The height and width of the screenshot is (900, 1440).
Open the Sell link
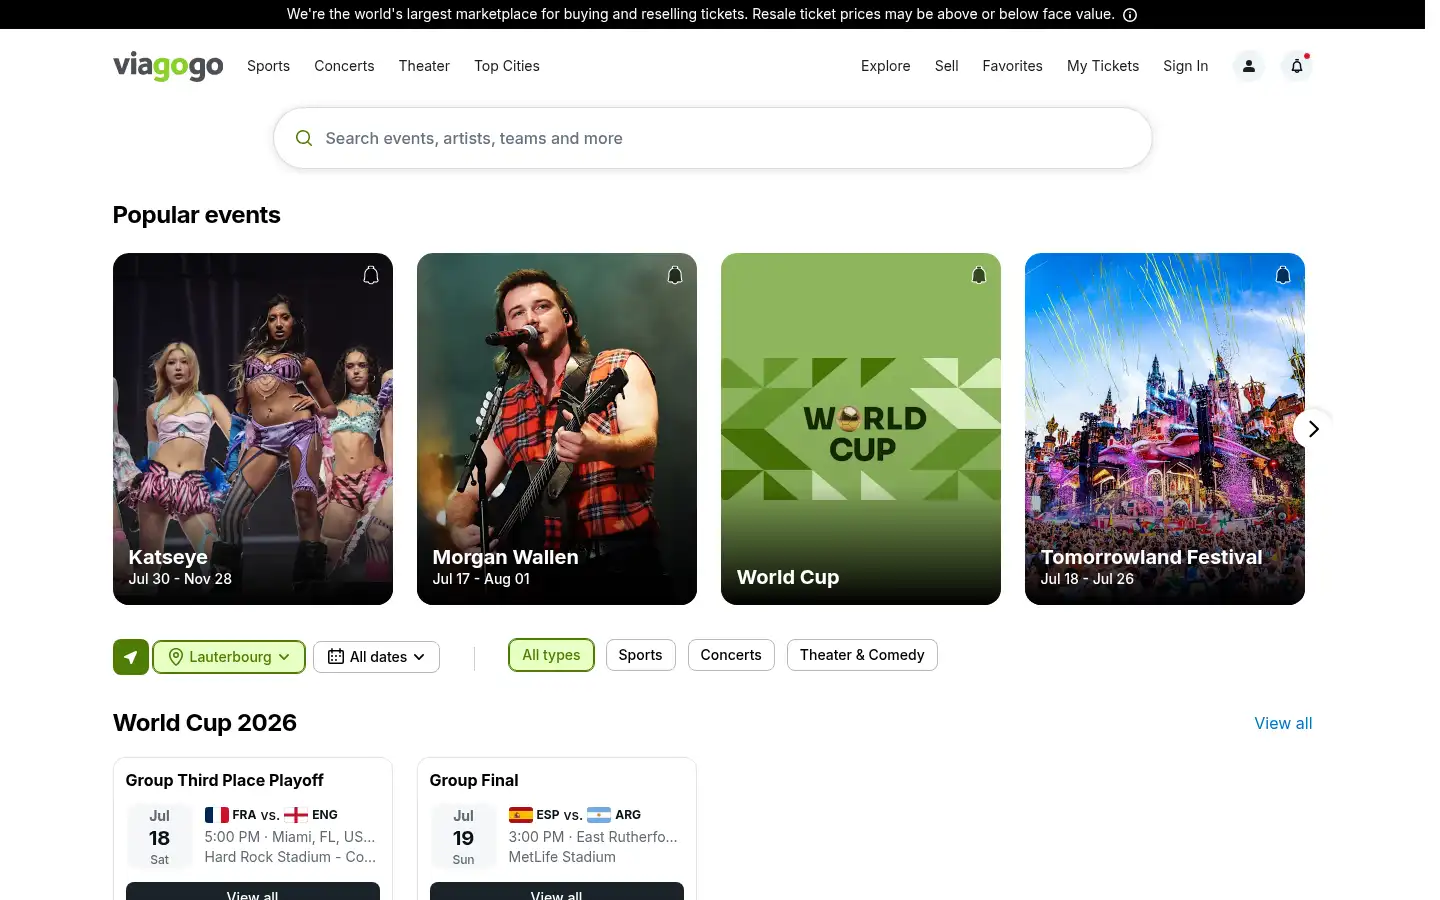click(x=947, y=66)
